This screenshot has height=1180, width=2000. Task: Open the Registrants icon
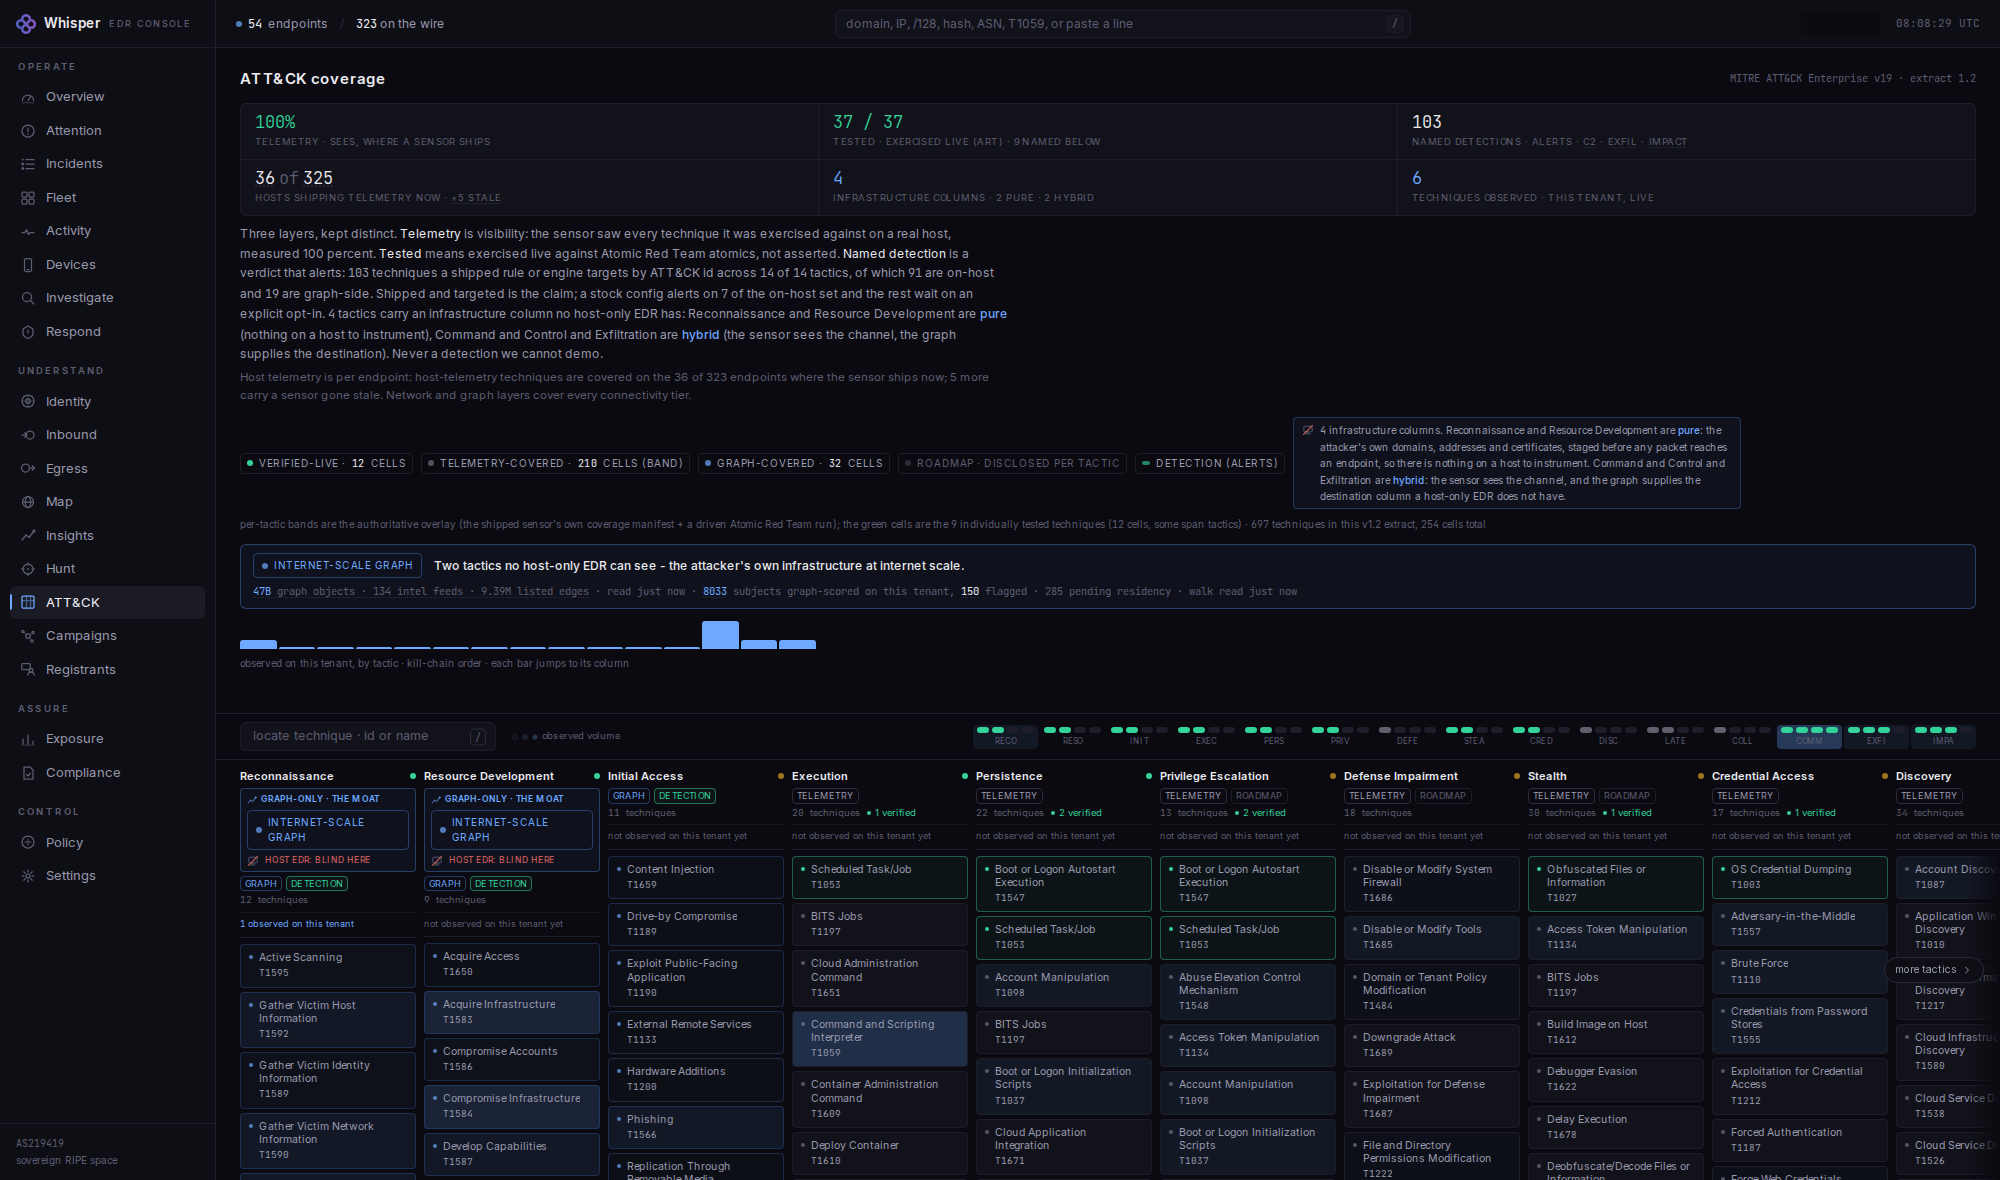click(x=28, y=670)
